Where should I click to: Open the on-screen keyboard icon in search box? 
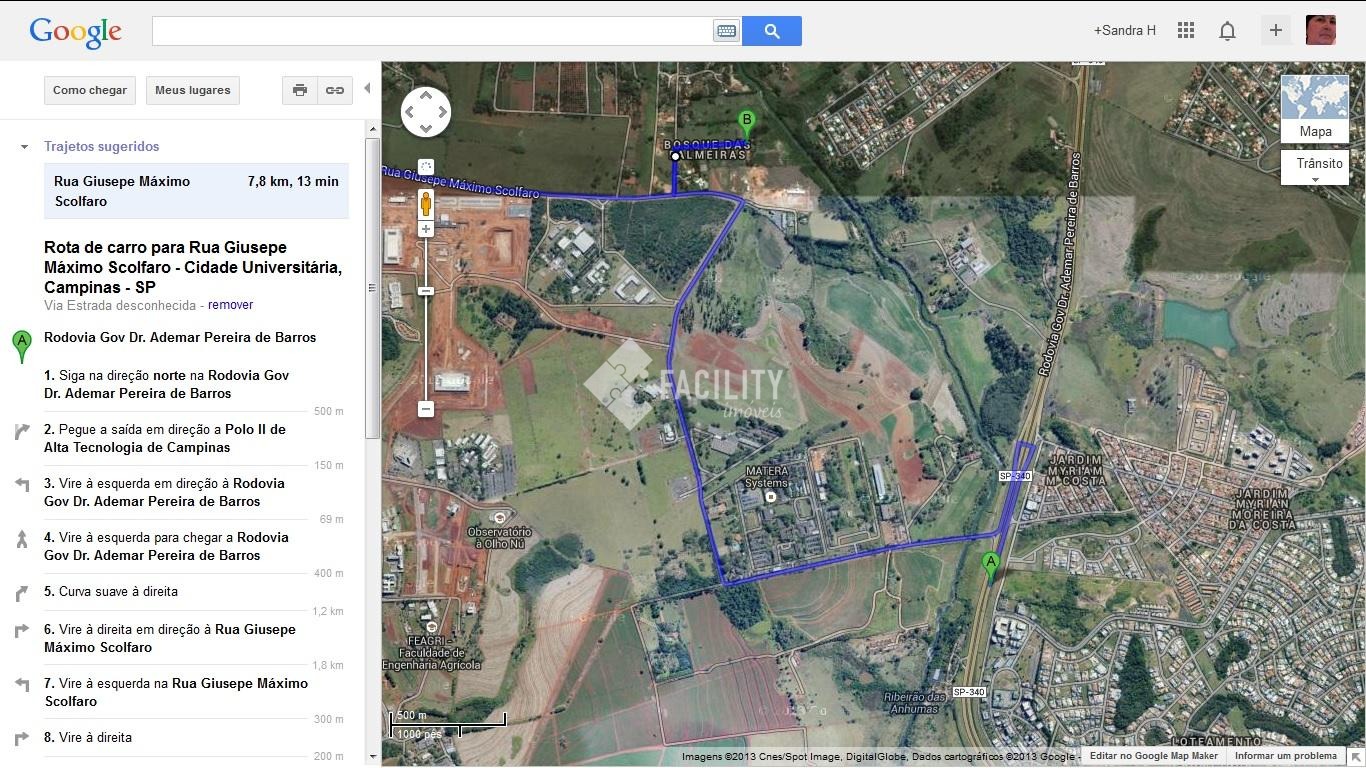pos(726,31)
